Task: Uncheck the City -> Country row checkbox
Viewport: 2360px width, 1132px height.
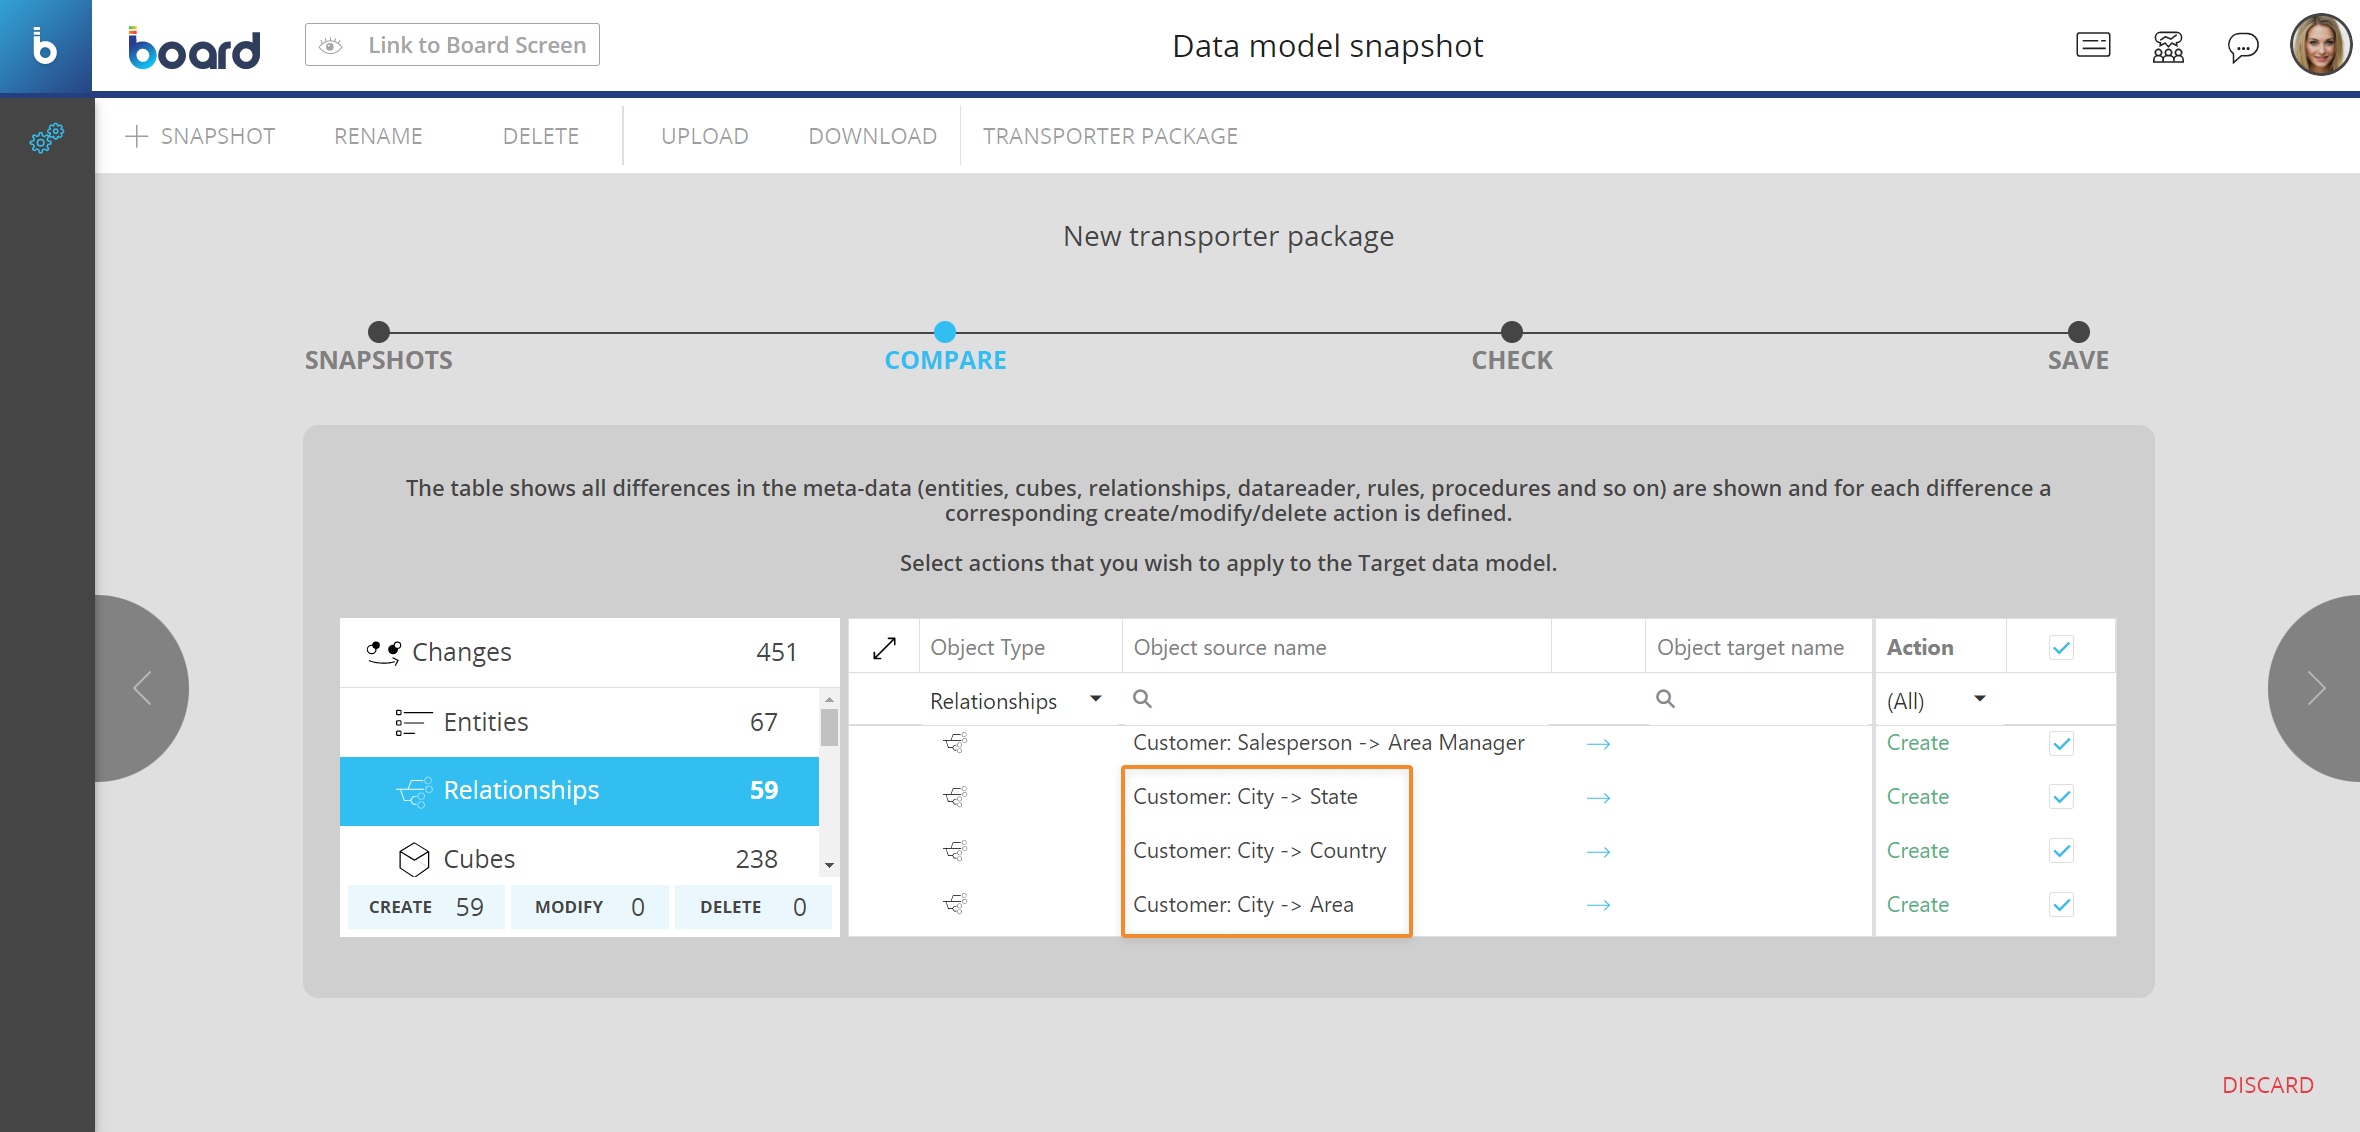Action: point(2061,851)
